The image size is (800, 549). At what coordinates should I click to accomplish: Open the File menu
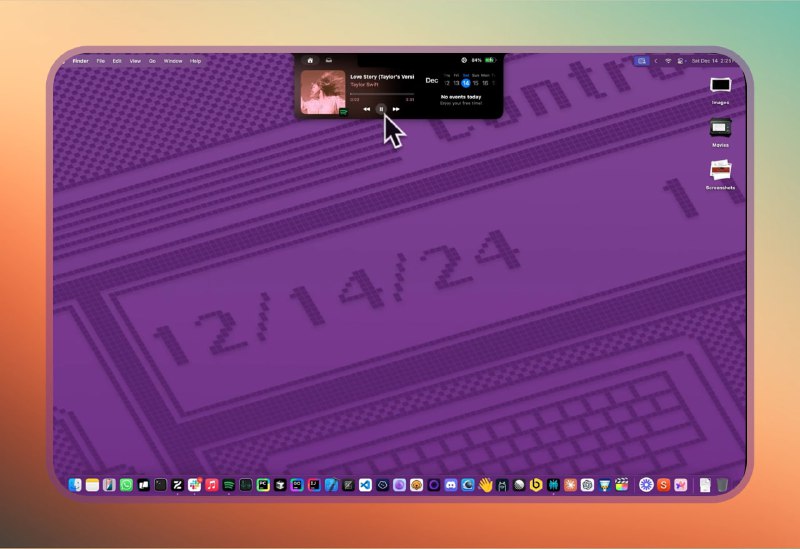coord(101,61)
